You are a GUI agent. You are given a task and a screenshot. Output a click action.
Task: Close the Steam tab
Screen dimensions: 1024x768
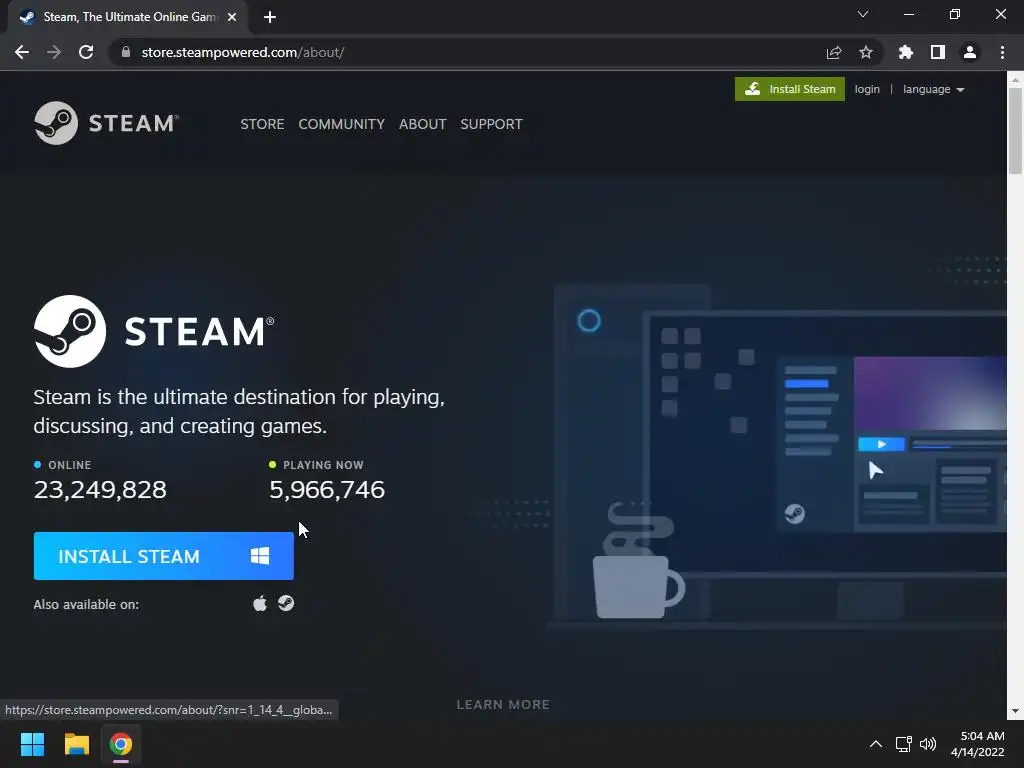point(232,17)
